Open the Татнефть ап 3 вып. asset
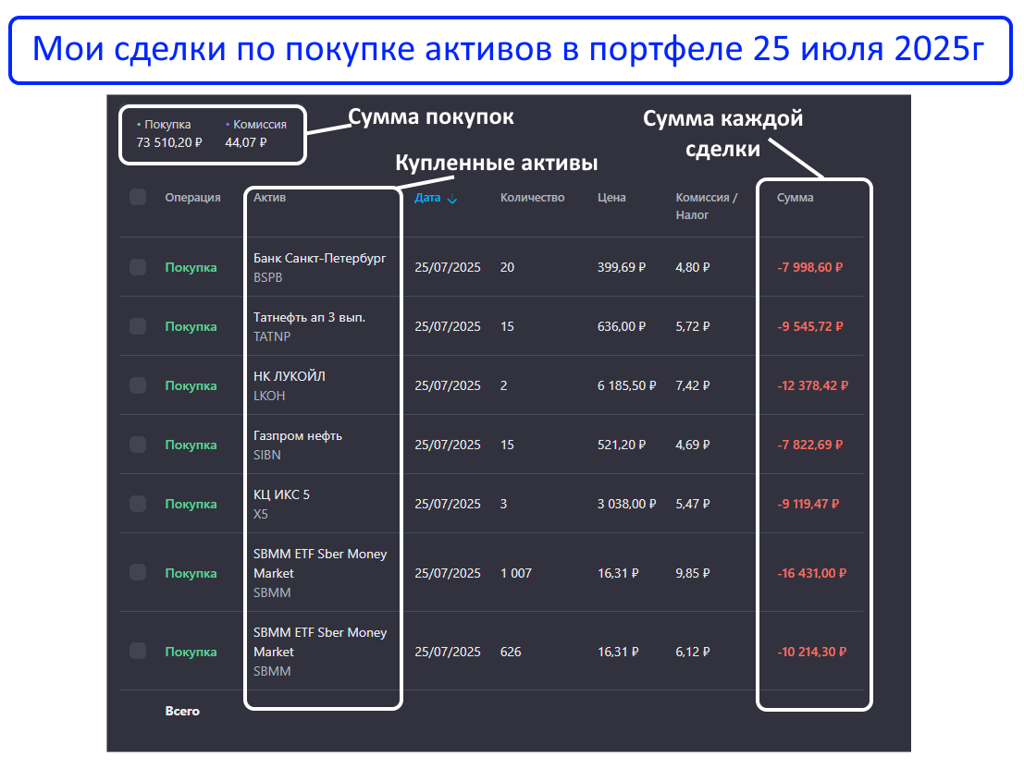This screenshot has height=781, width=1024. pos(309,317)
